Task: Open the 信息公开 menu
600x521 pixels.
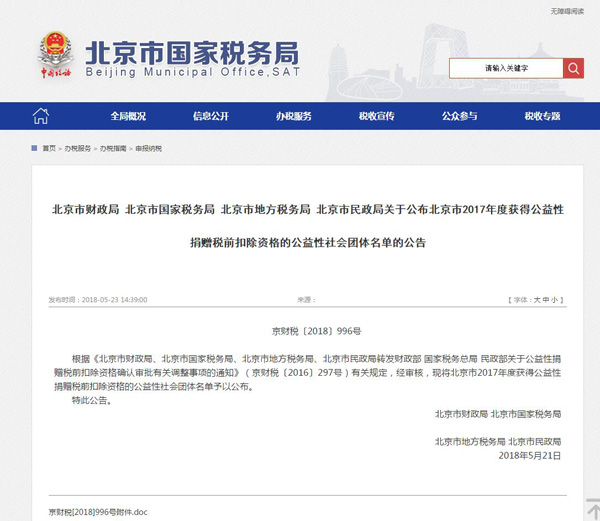Action: (x=211, y=116)
